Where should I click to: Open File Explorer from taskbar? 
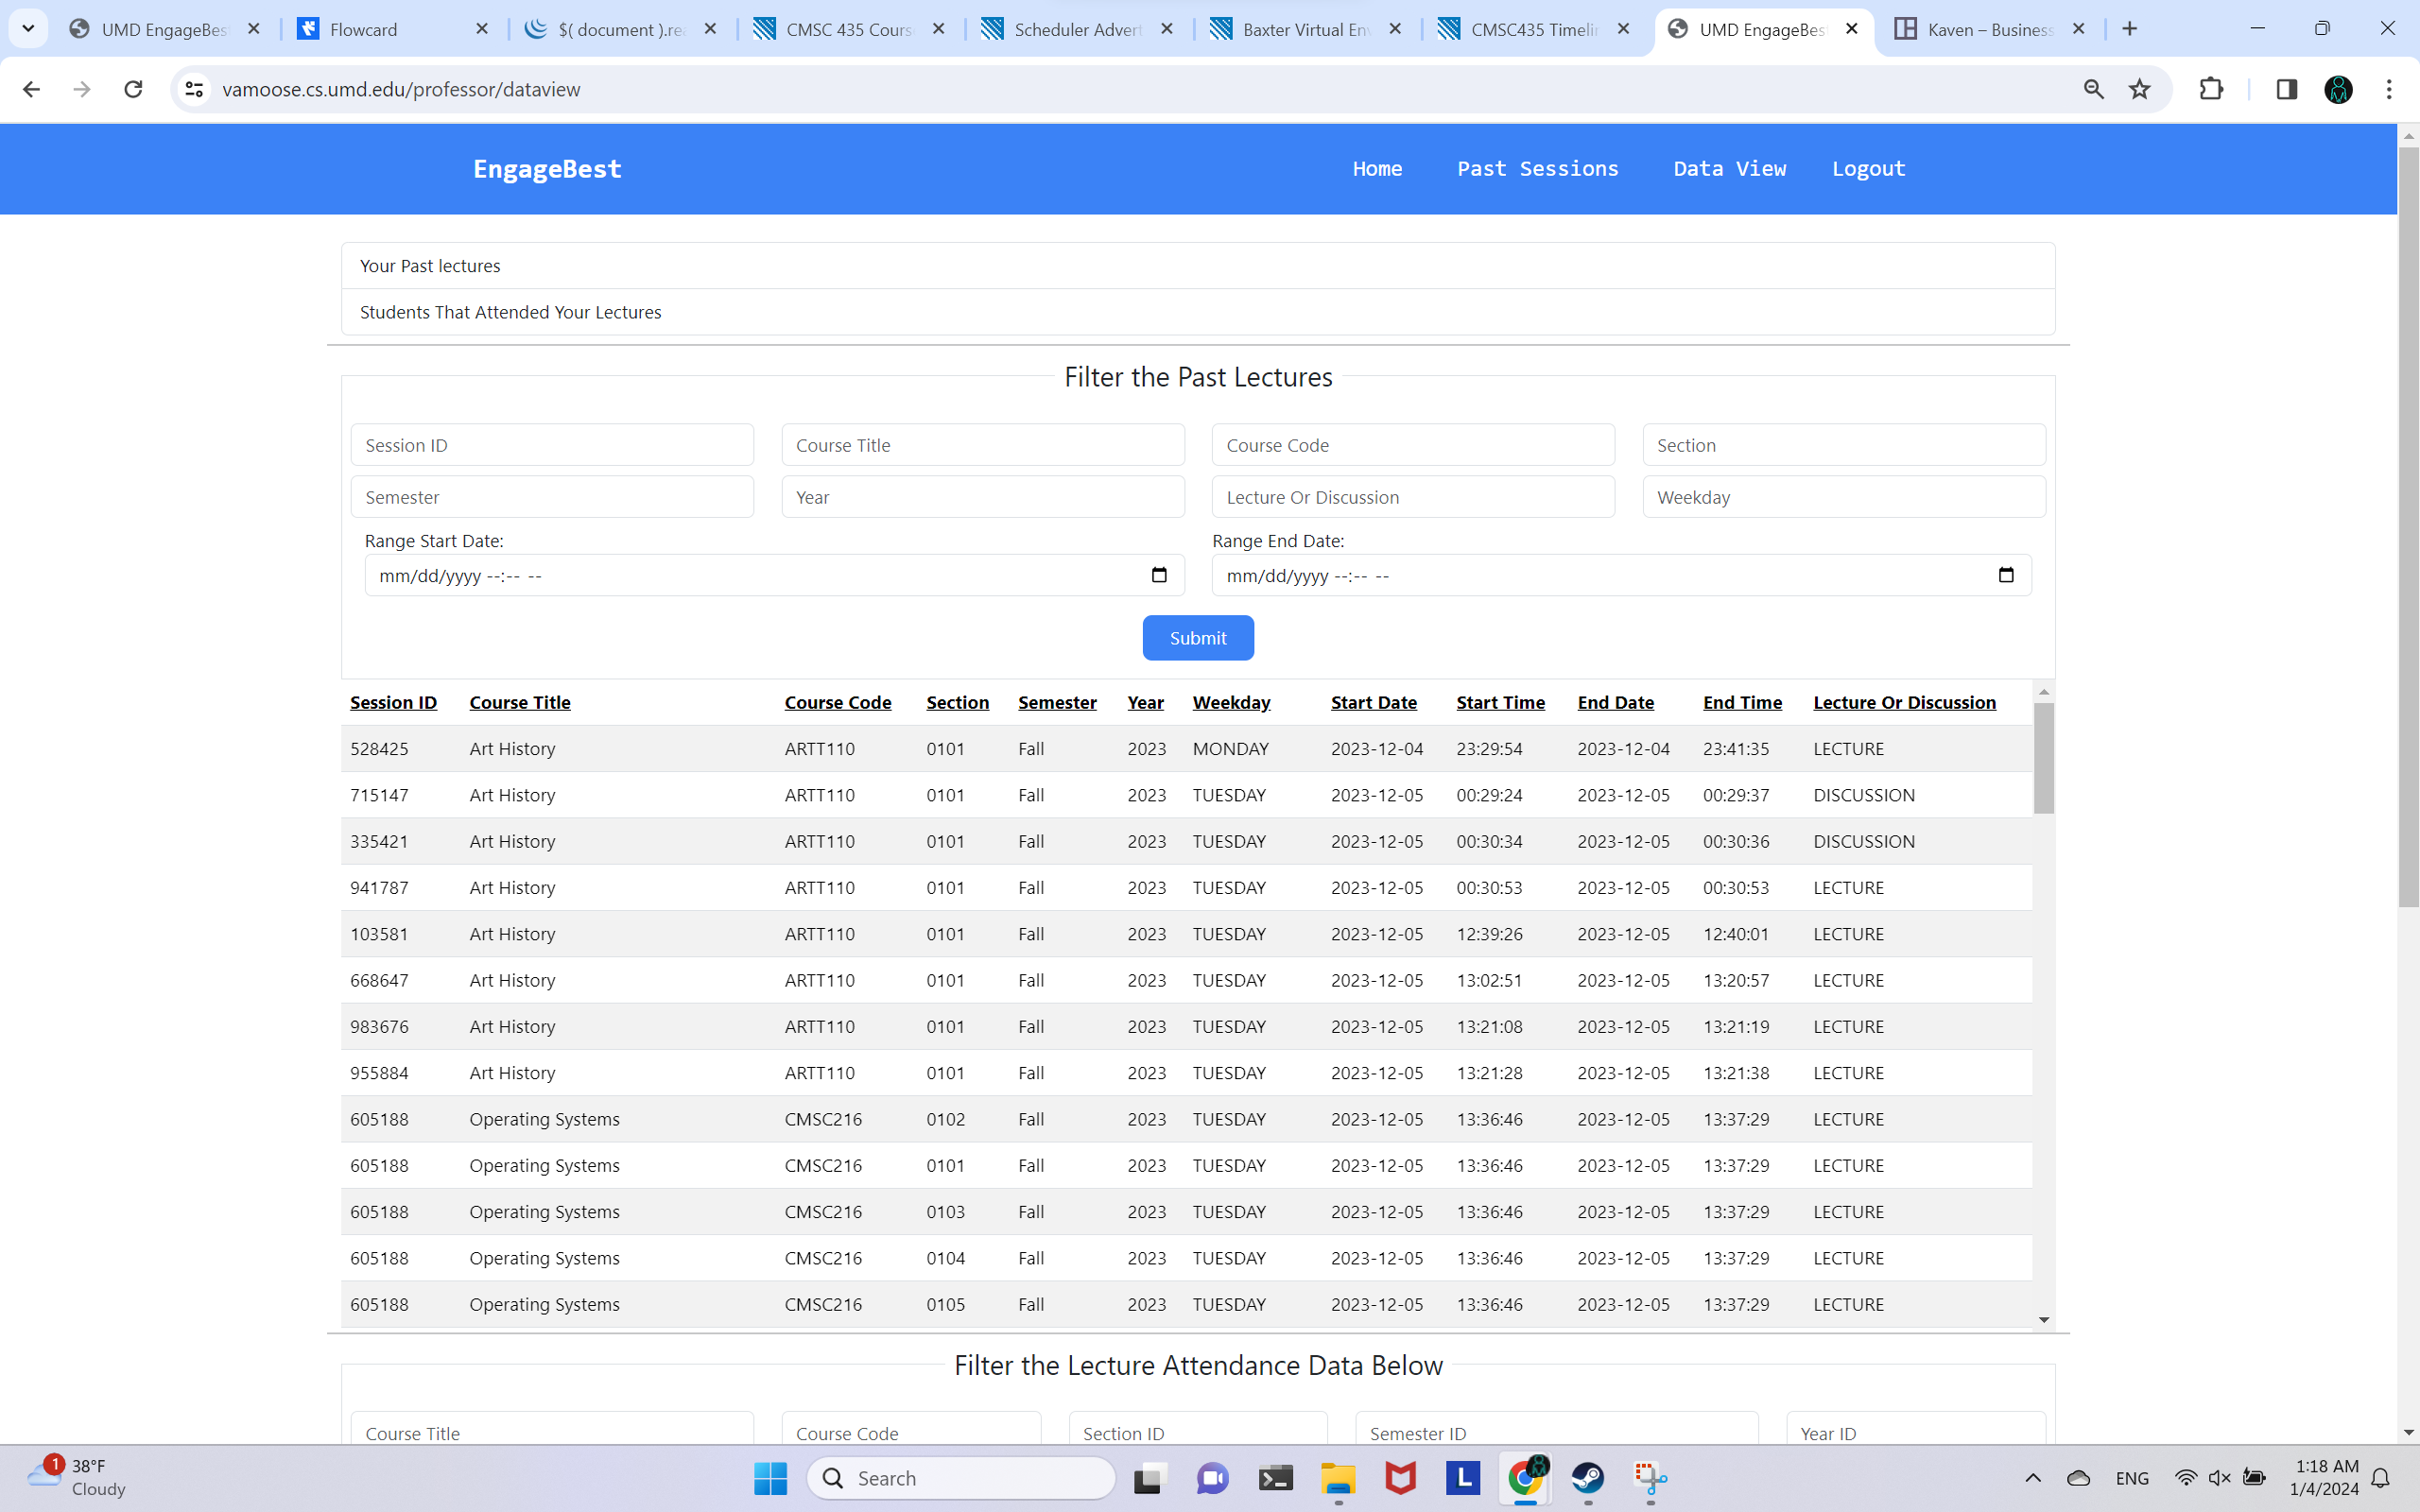(1338, 1478)
